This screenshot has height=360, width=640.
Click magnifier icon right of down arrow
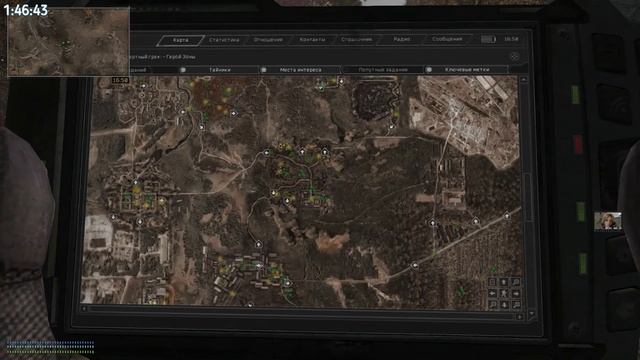(x=516, y=304)
